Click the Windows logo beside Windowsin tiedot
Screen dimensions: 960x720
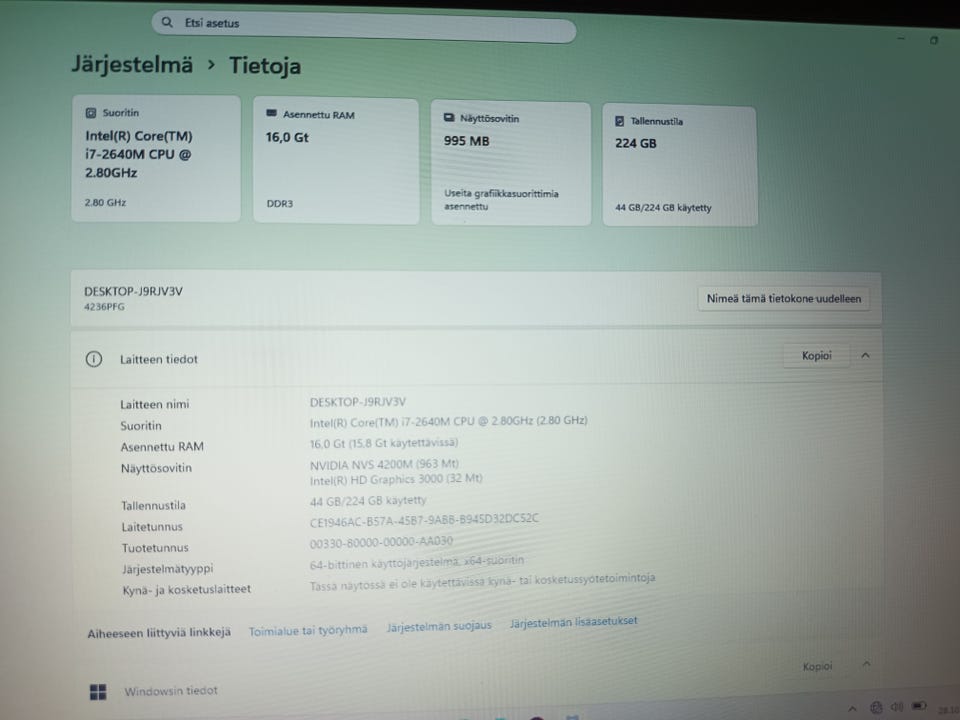(98, 692)
